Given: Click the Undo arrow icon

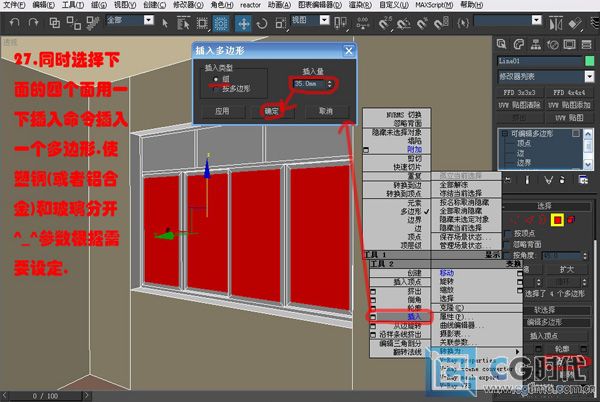Looking at the screenshot, I should pyautogui.click(x=15, y=23).
